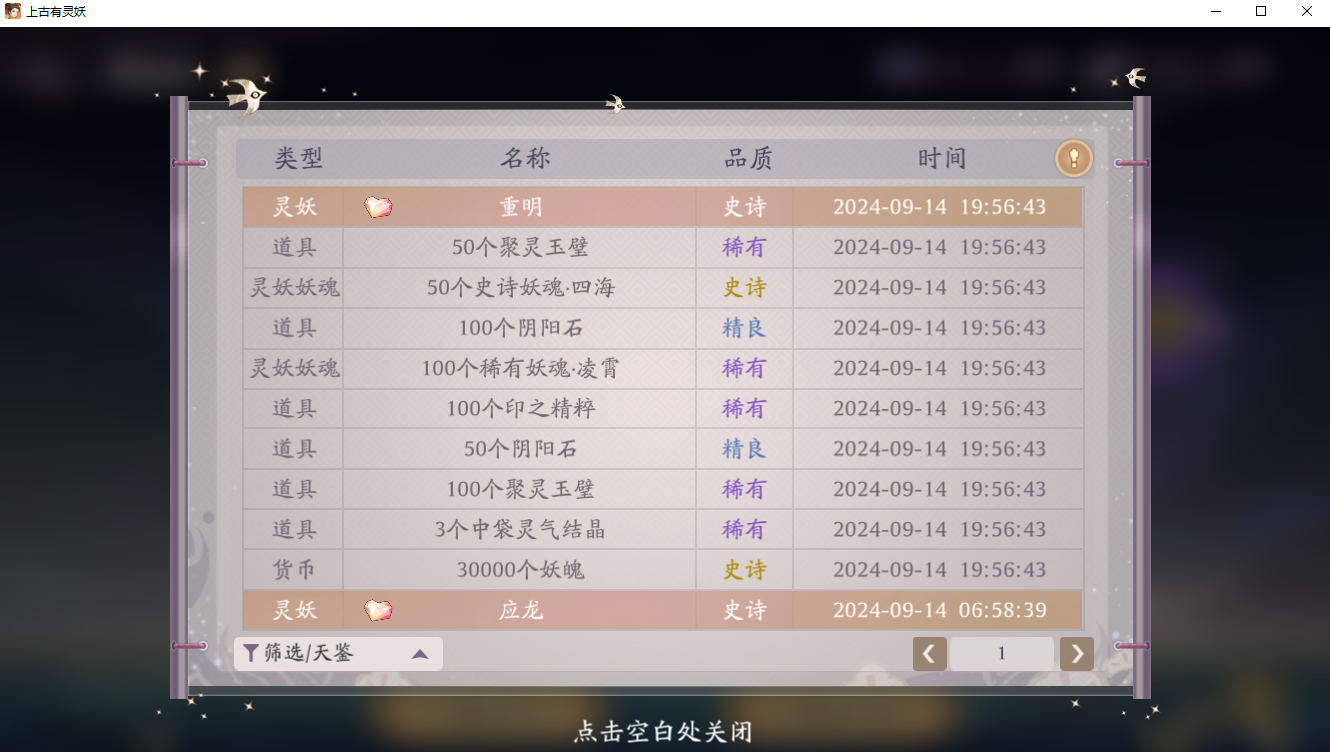Click the page number field showing 1
Screen dimensions: 1330x752
(1002, 654)
